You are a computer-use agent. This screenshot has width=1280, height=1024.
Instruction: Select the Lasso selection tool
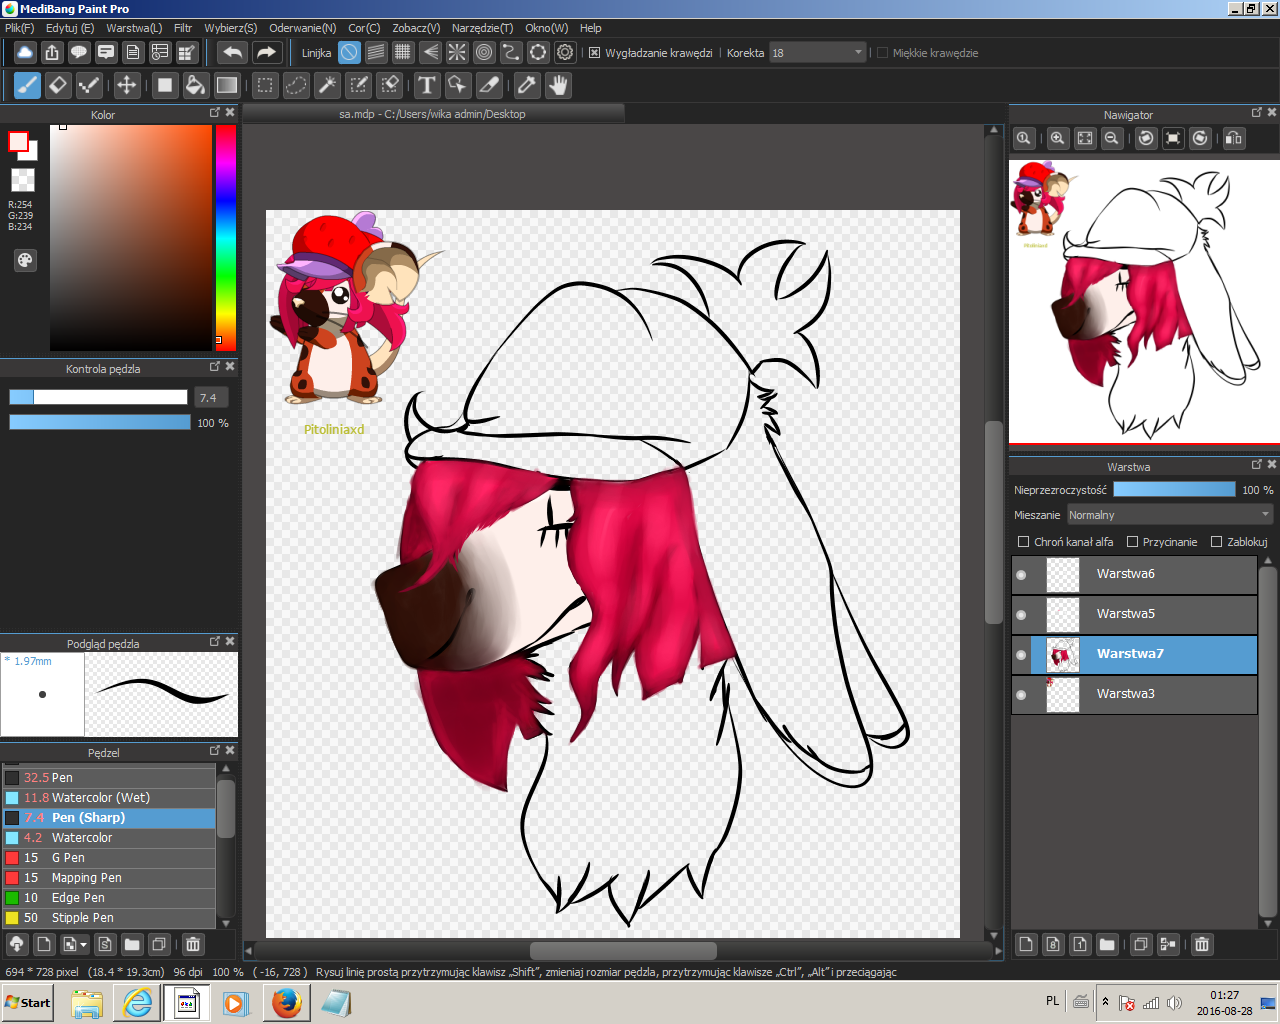click(296, 85)
